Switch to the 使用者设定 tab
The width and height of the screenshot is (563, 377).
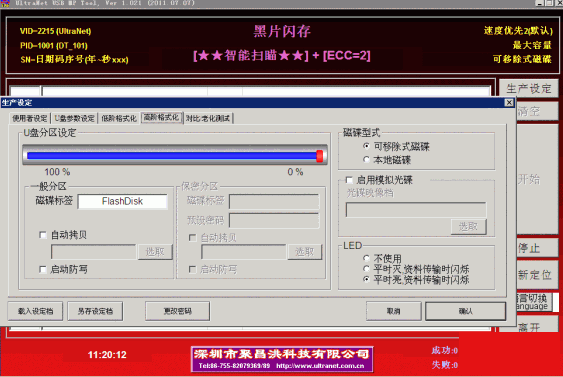click(30, 118)
